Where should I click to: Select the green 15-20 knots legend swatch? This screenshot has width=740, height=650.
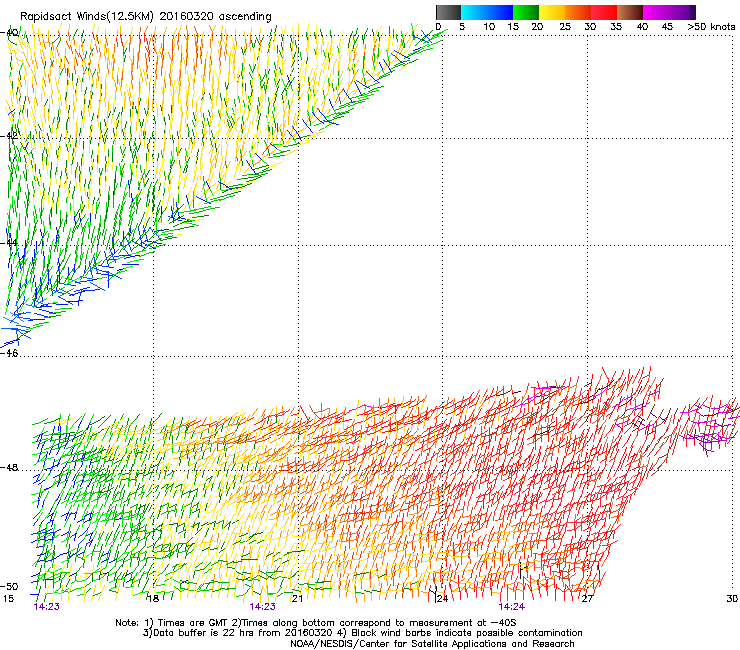(x=526, y=12)
